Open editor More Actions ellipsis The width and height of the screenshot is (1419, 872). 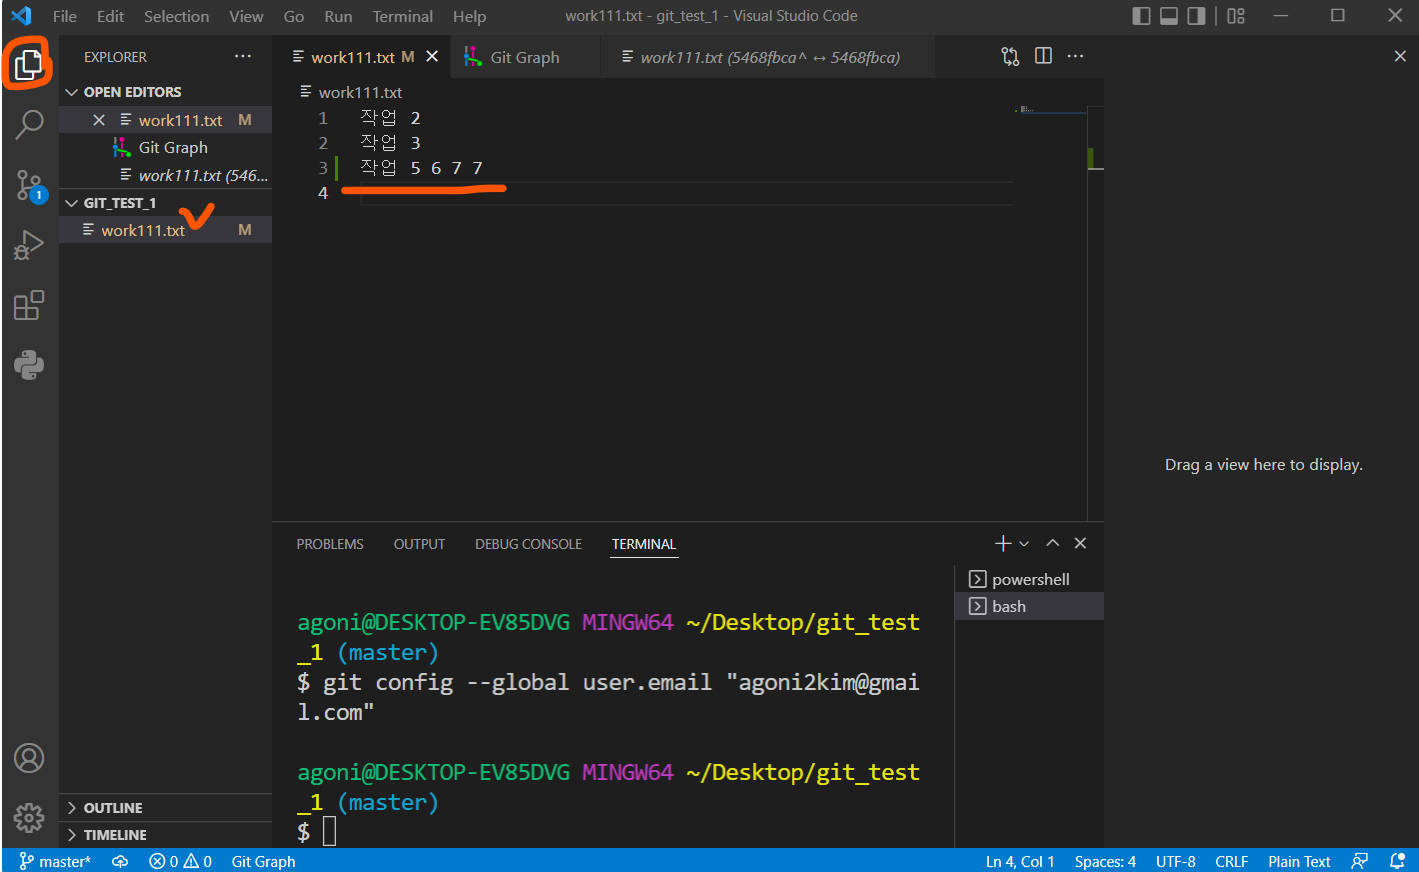coord(1075,56)
